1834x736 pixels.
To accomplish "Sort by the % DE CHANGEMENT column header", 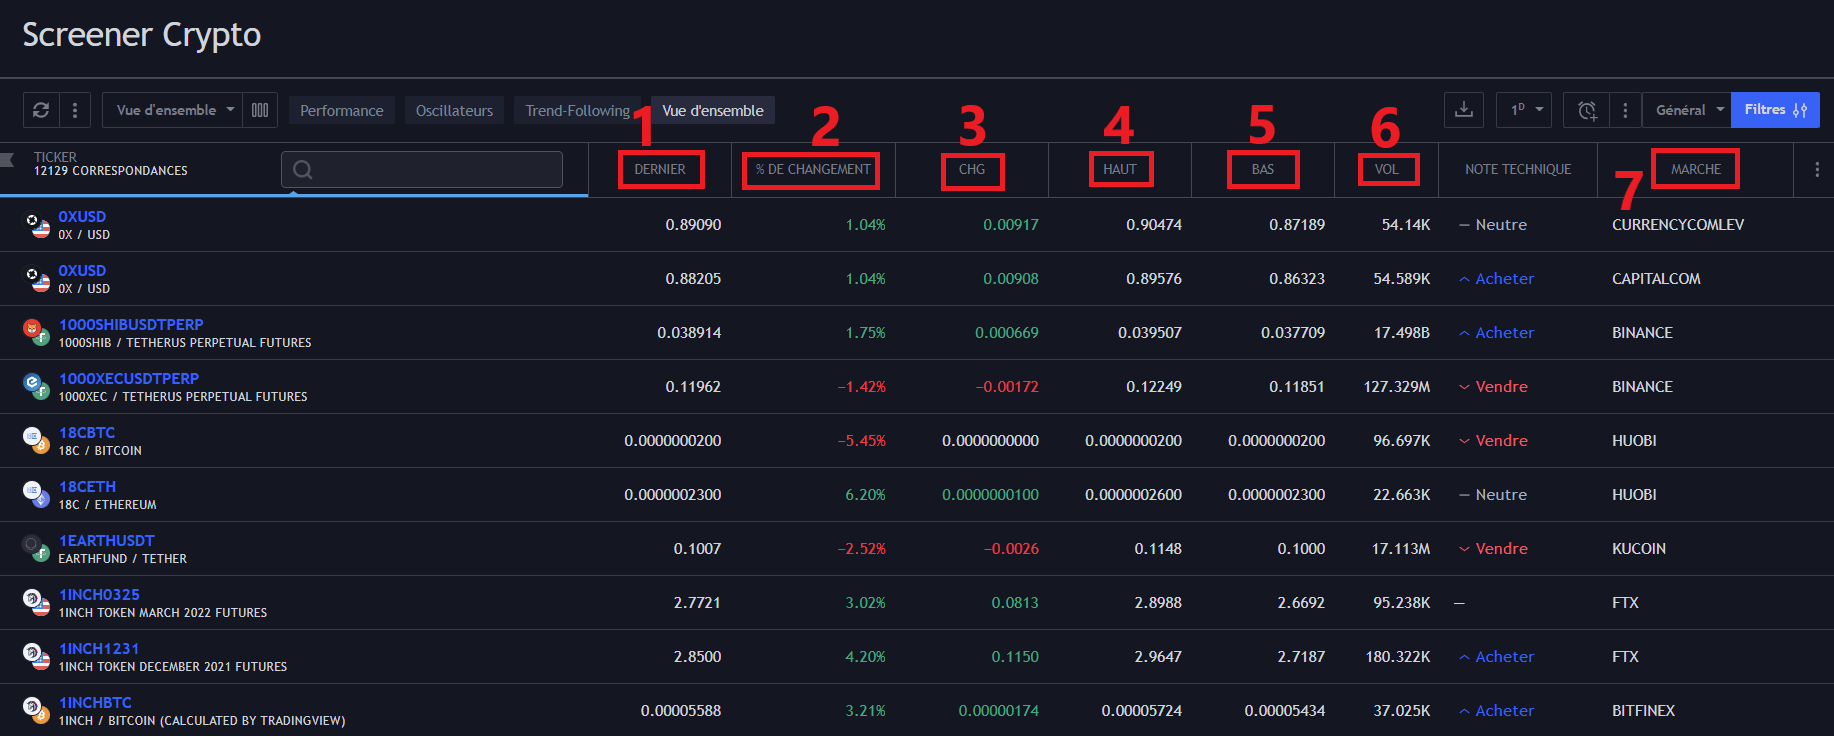I will (x=812, y=170).
